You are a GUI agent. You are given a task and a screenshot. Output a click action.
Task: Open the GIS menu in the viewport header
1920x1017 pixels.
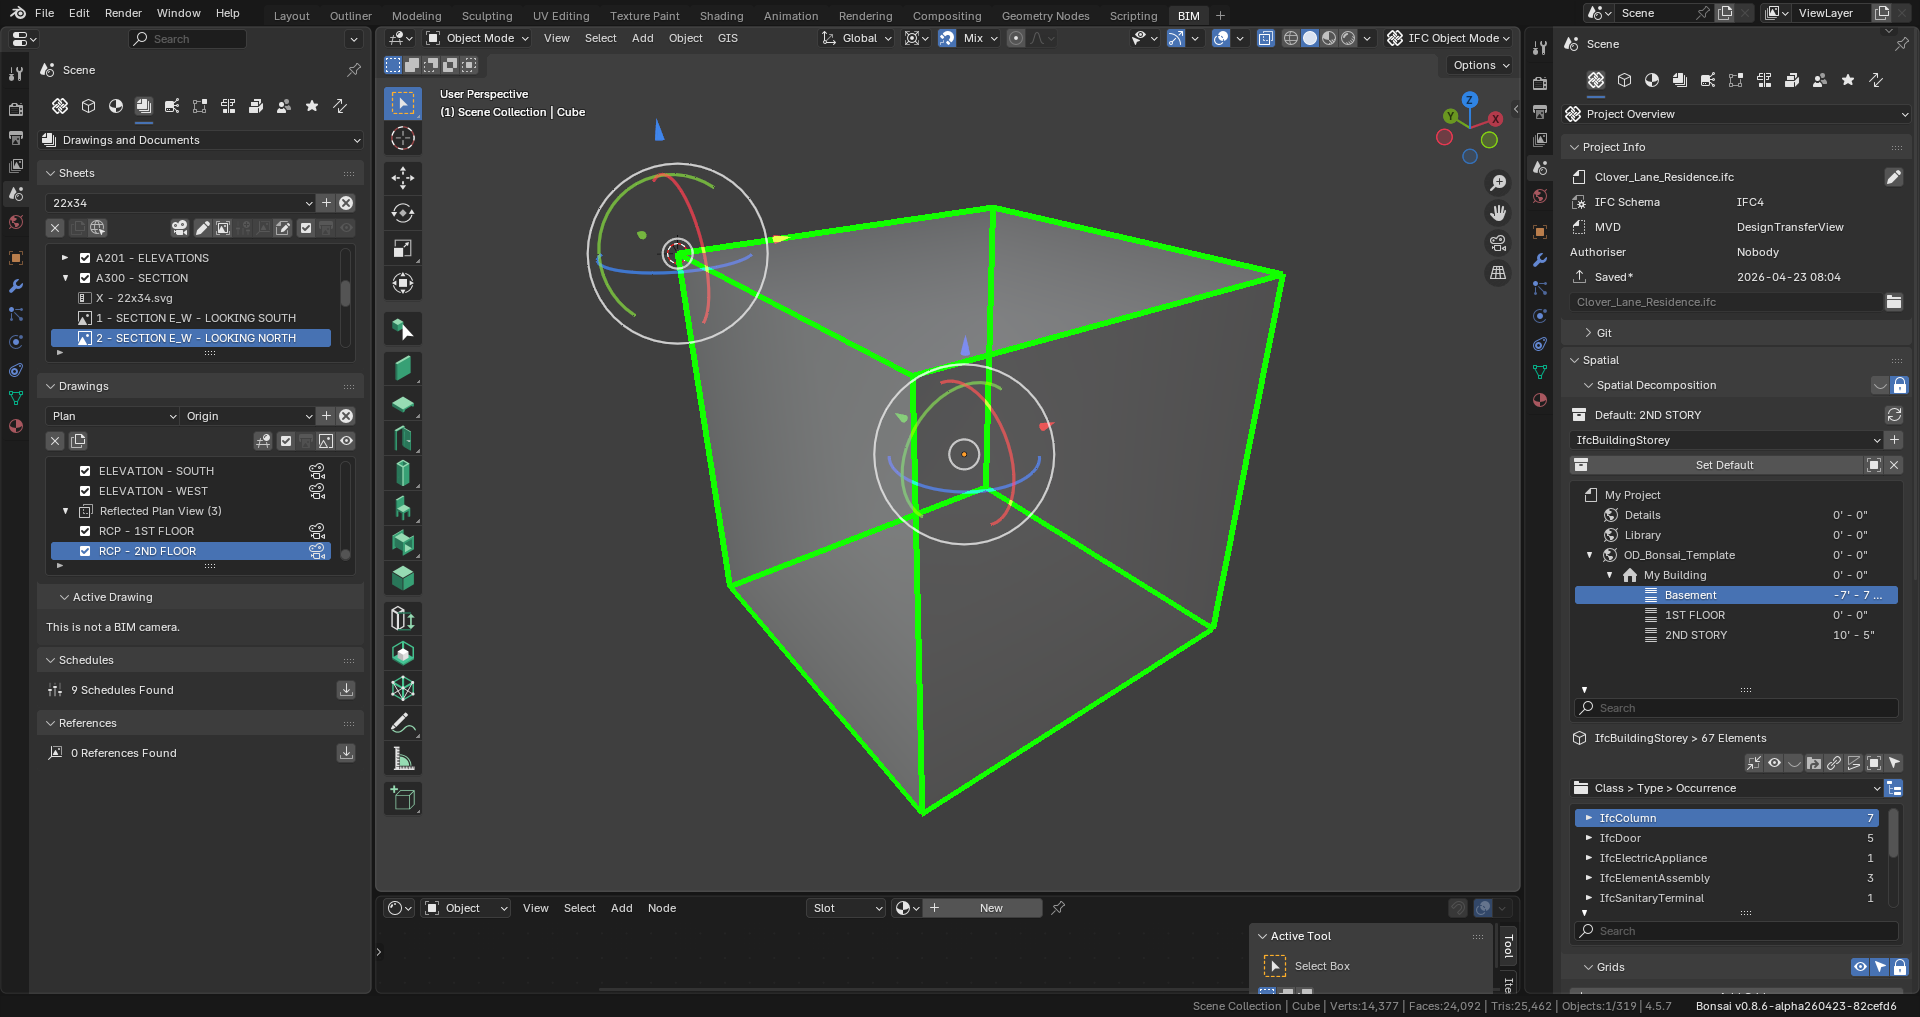coord(728,38)
